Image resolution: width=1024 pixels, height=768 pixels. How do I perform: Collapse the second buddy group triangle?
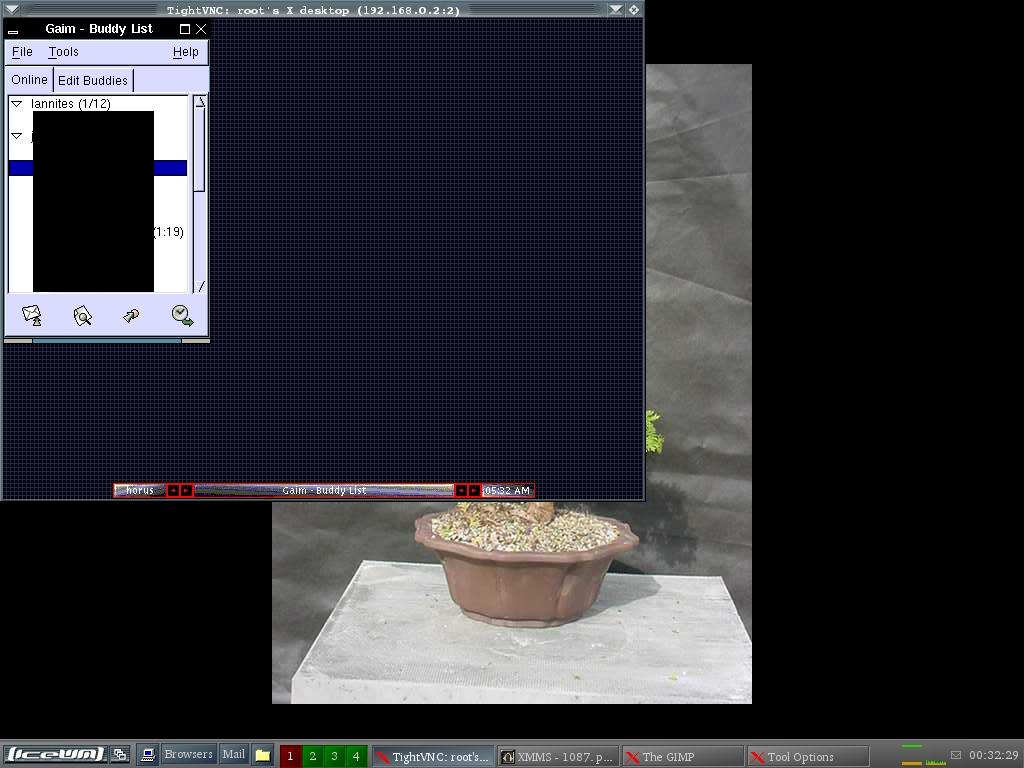17,136
